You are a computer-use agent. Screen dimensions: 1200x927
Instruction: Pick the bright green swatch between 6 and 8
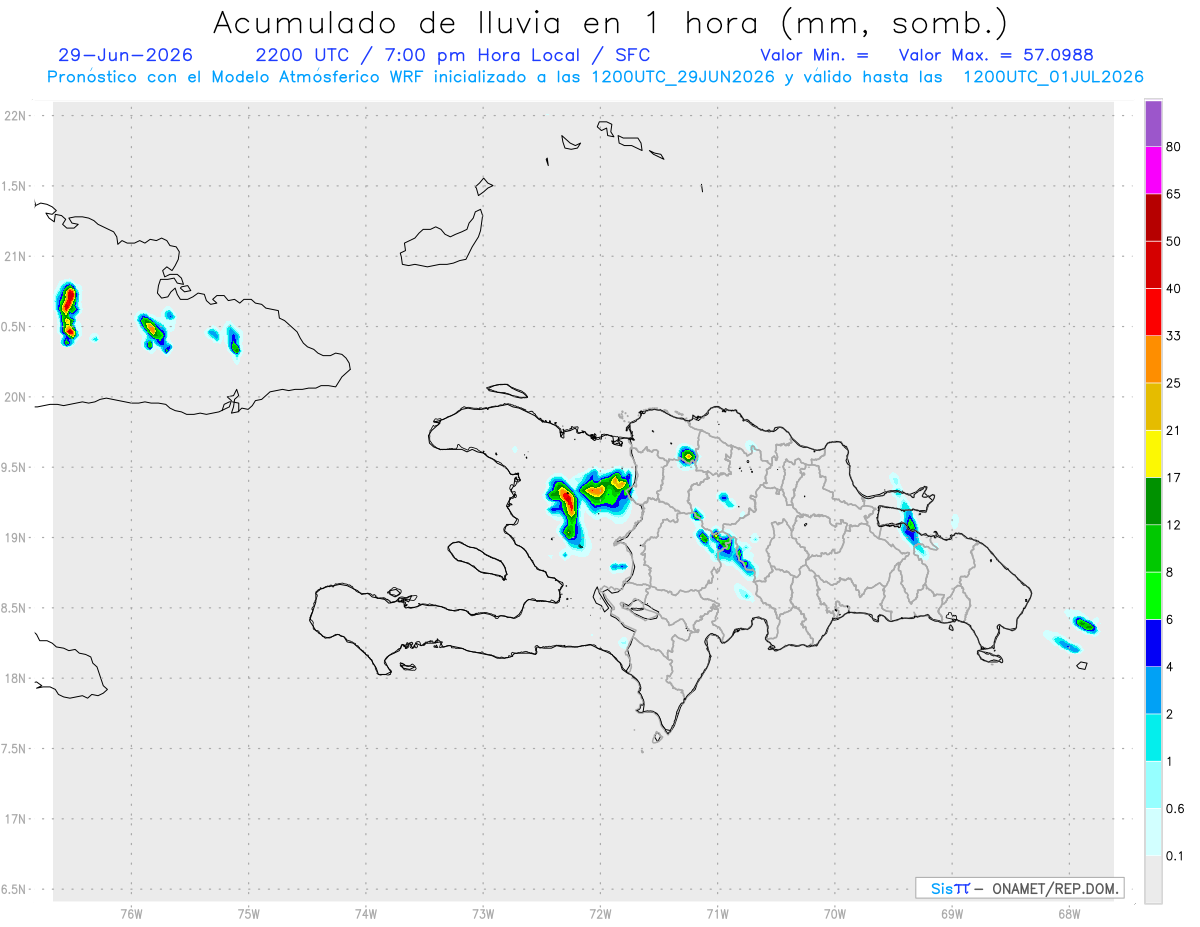point(1153,596)
